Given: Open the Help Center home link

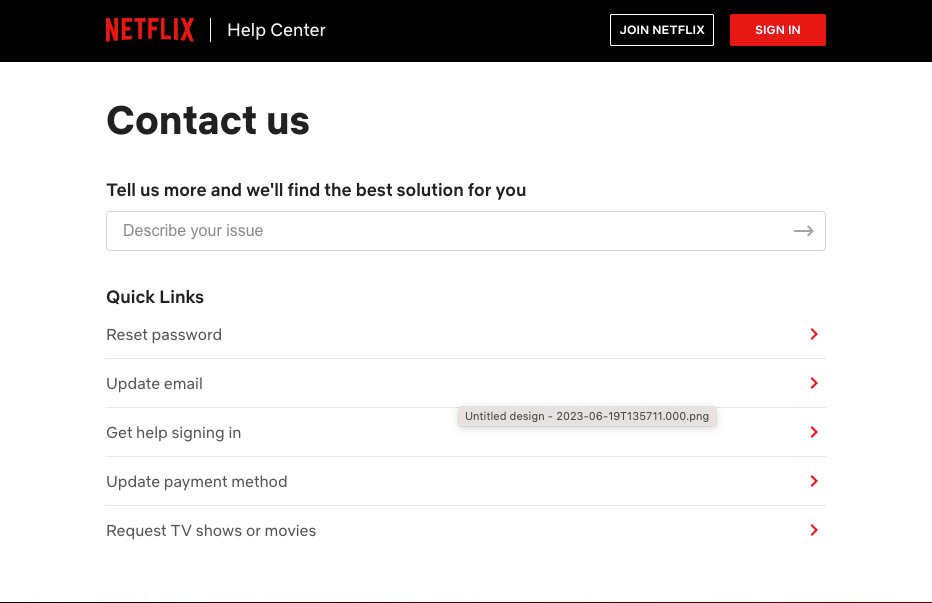Looking at the screenshot, I should click(x=276, y=30).
